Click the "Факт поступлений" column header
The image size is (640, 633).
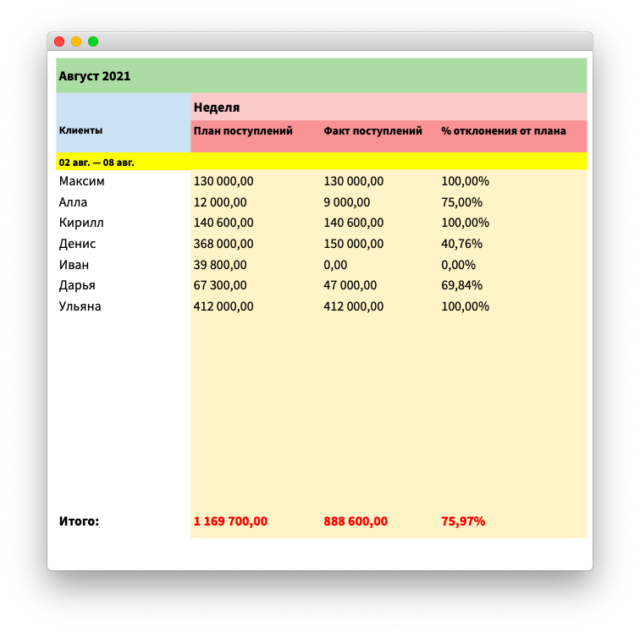[x=372, y=131]
